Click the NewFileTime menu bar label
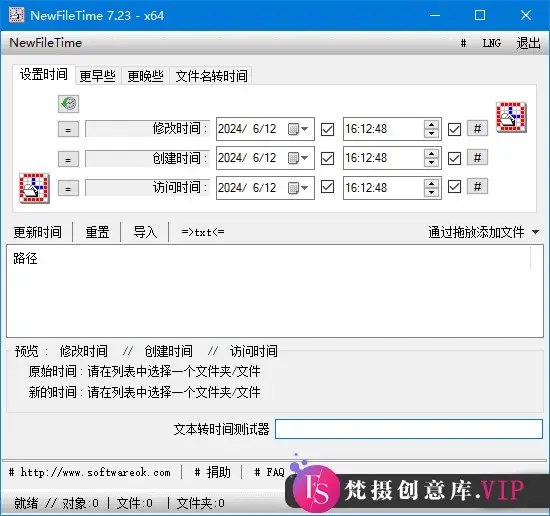550x516 pixels. click(x=46, y=43)
